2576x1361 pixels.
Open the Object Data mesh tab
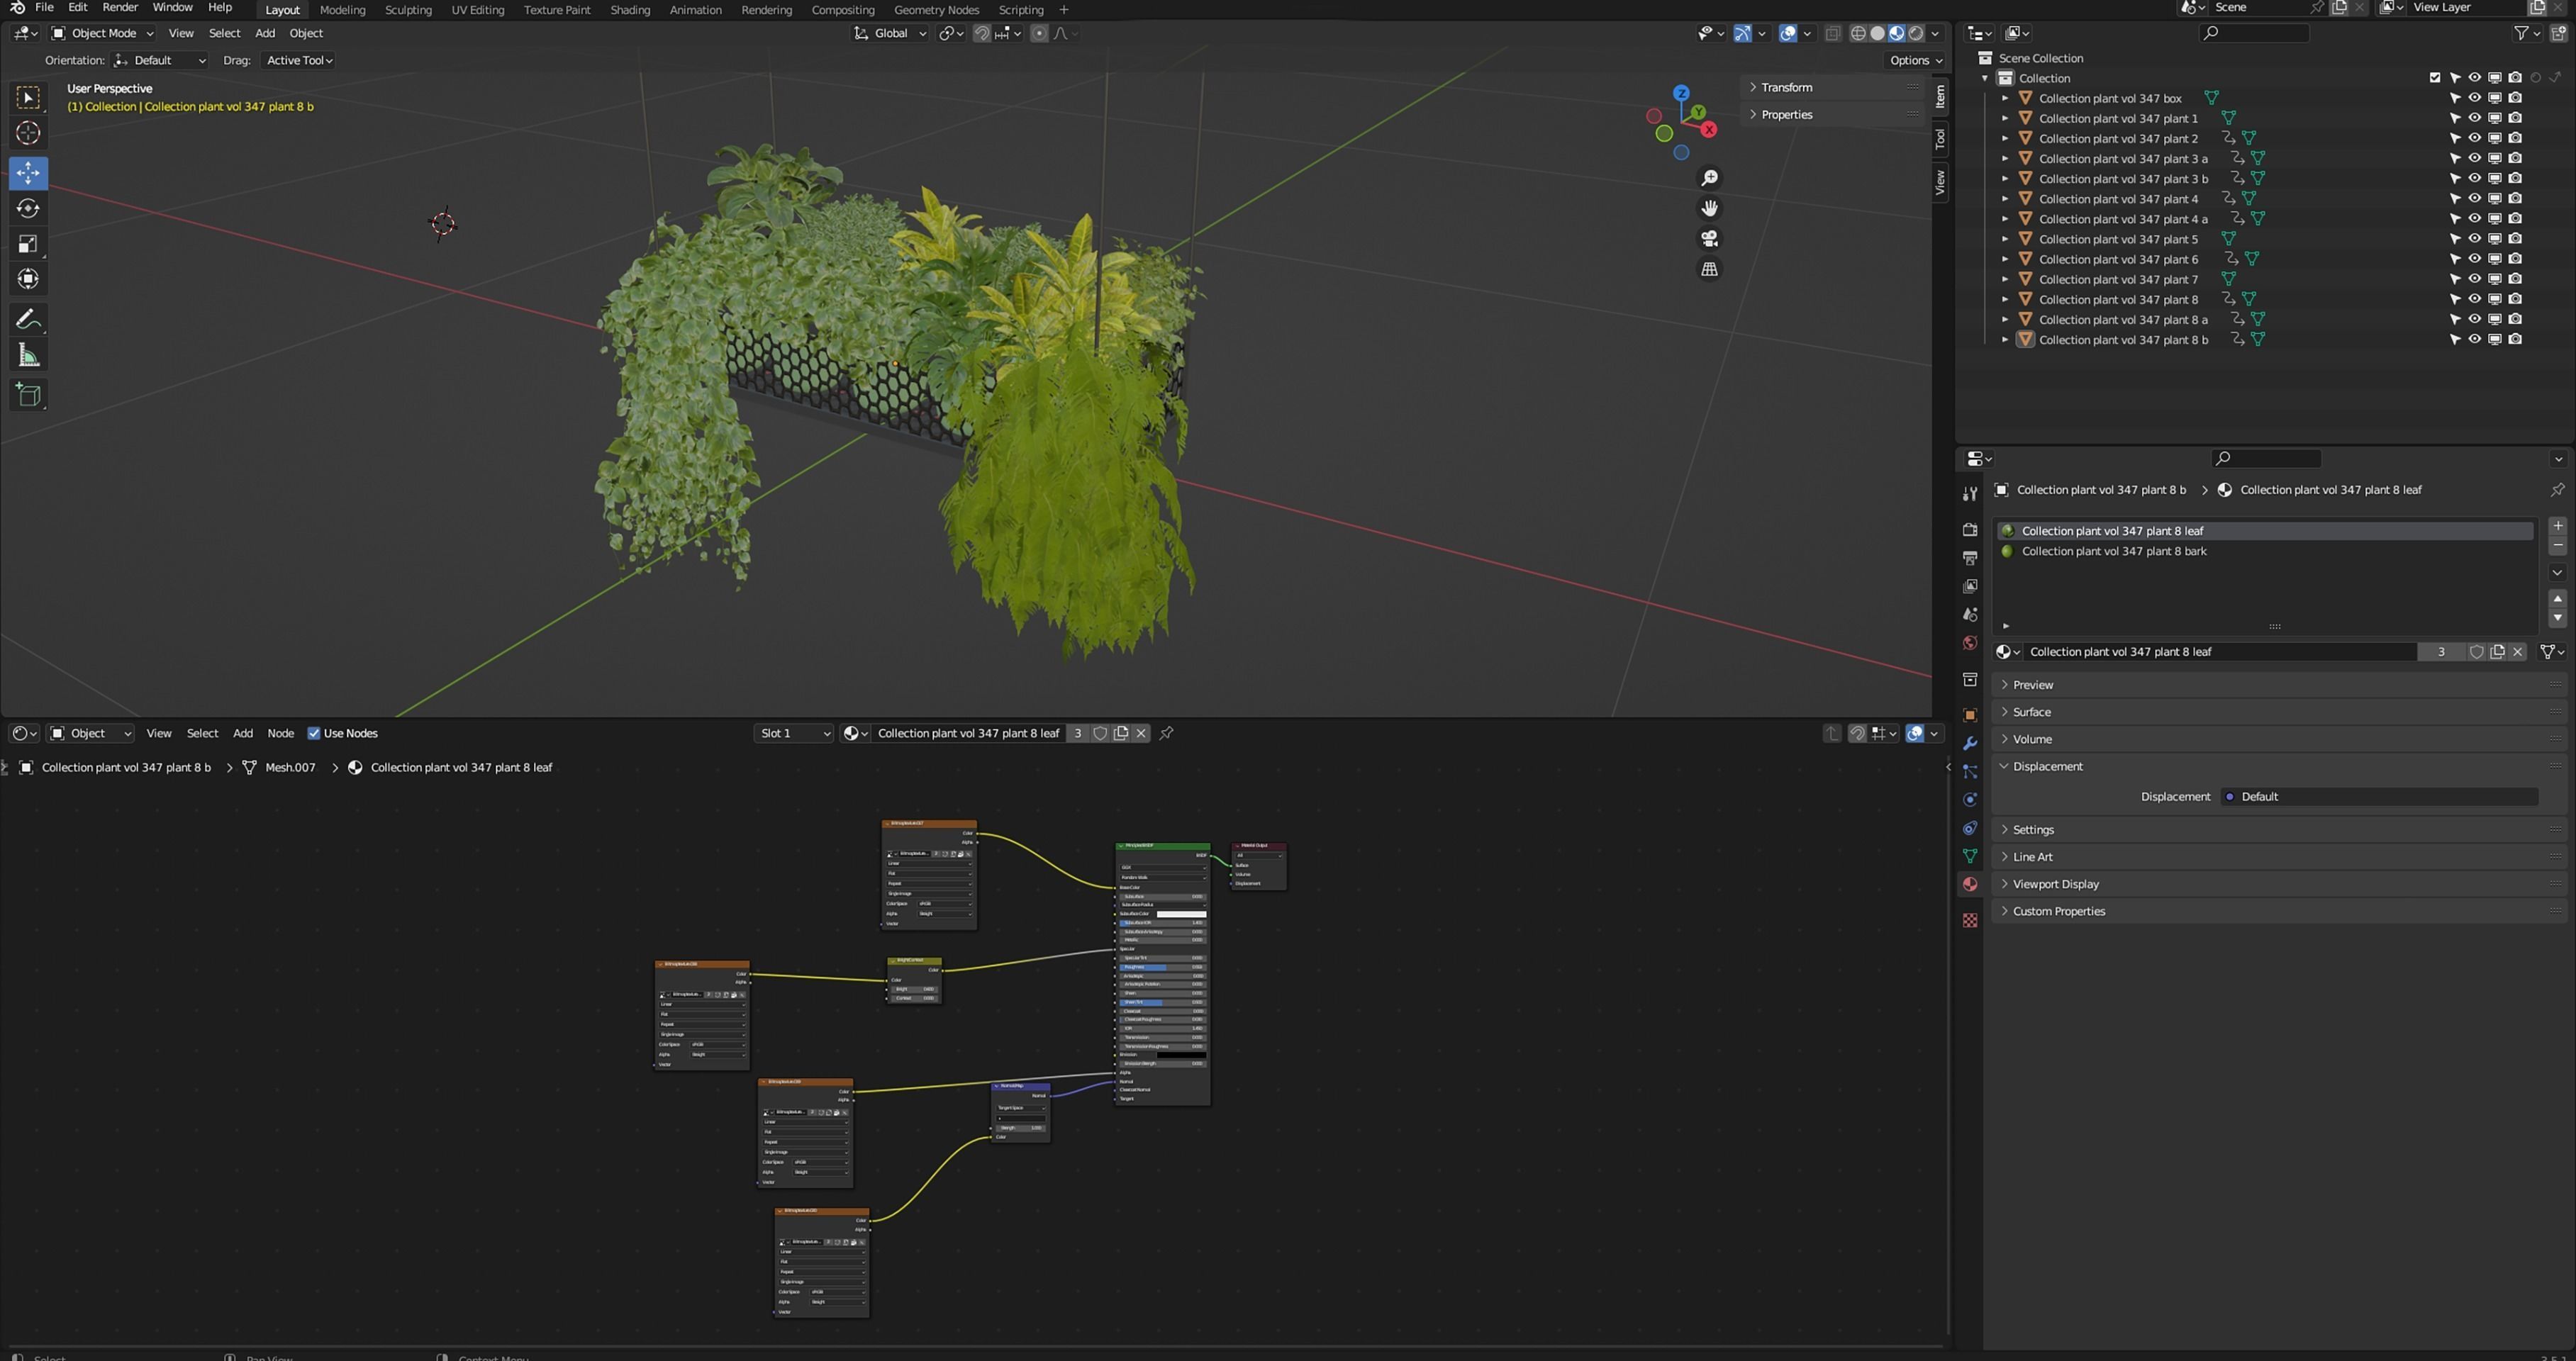pyautogui.click(x=1969, y=856)
